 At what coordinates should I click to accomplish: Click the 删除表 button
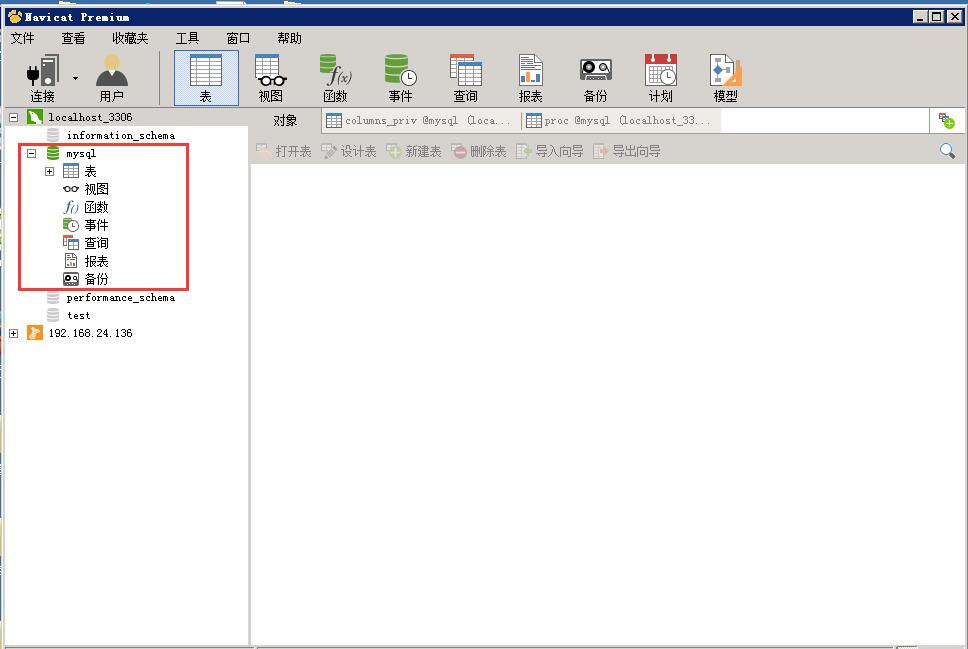[x=478, y=151]
